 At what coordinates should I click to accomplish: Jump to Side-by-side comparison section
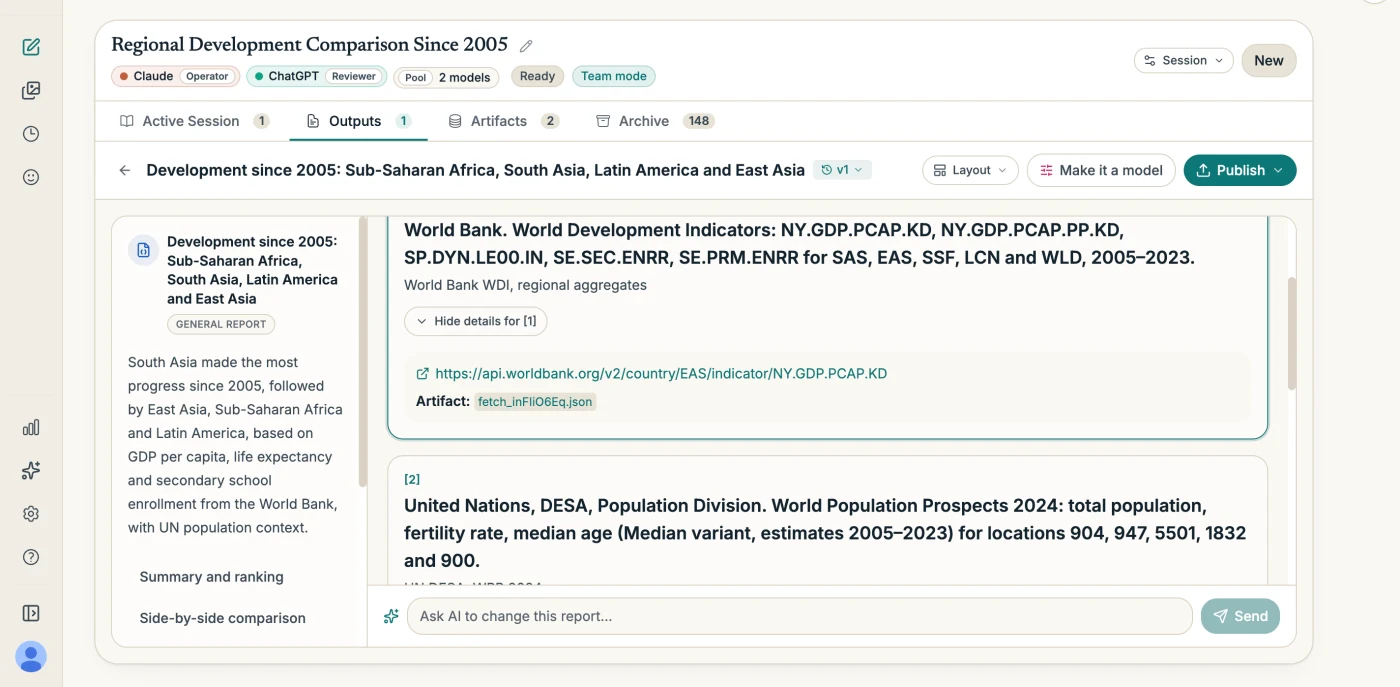pyautogui.click(x=222, y=618)
